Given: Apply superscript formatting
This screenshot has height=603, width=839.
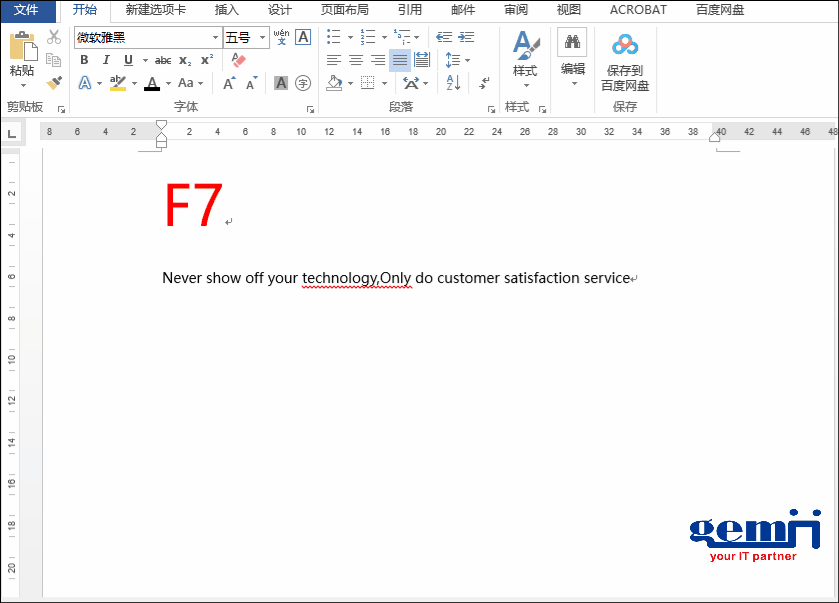Looking at the screenshot, I should [x=205, y=60].
